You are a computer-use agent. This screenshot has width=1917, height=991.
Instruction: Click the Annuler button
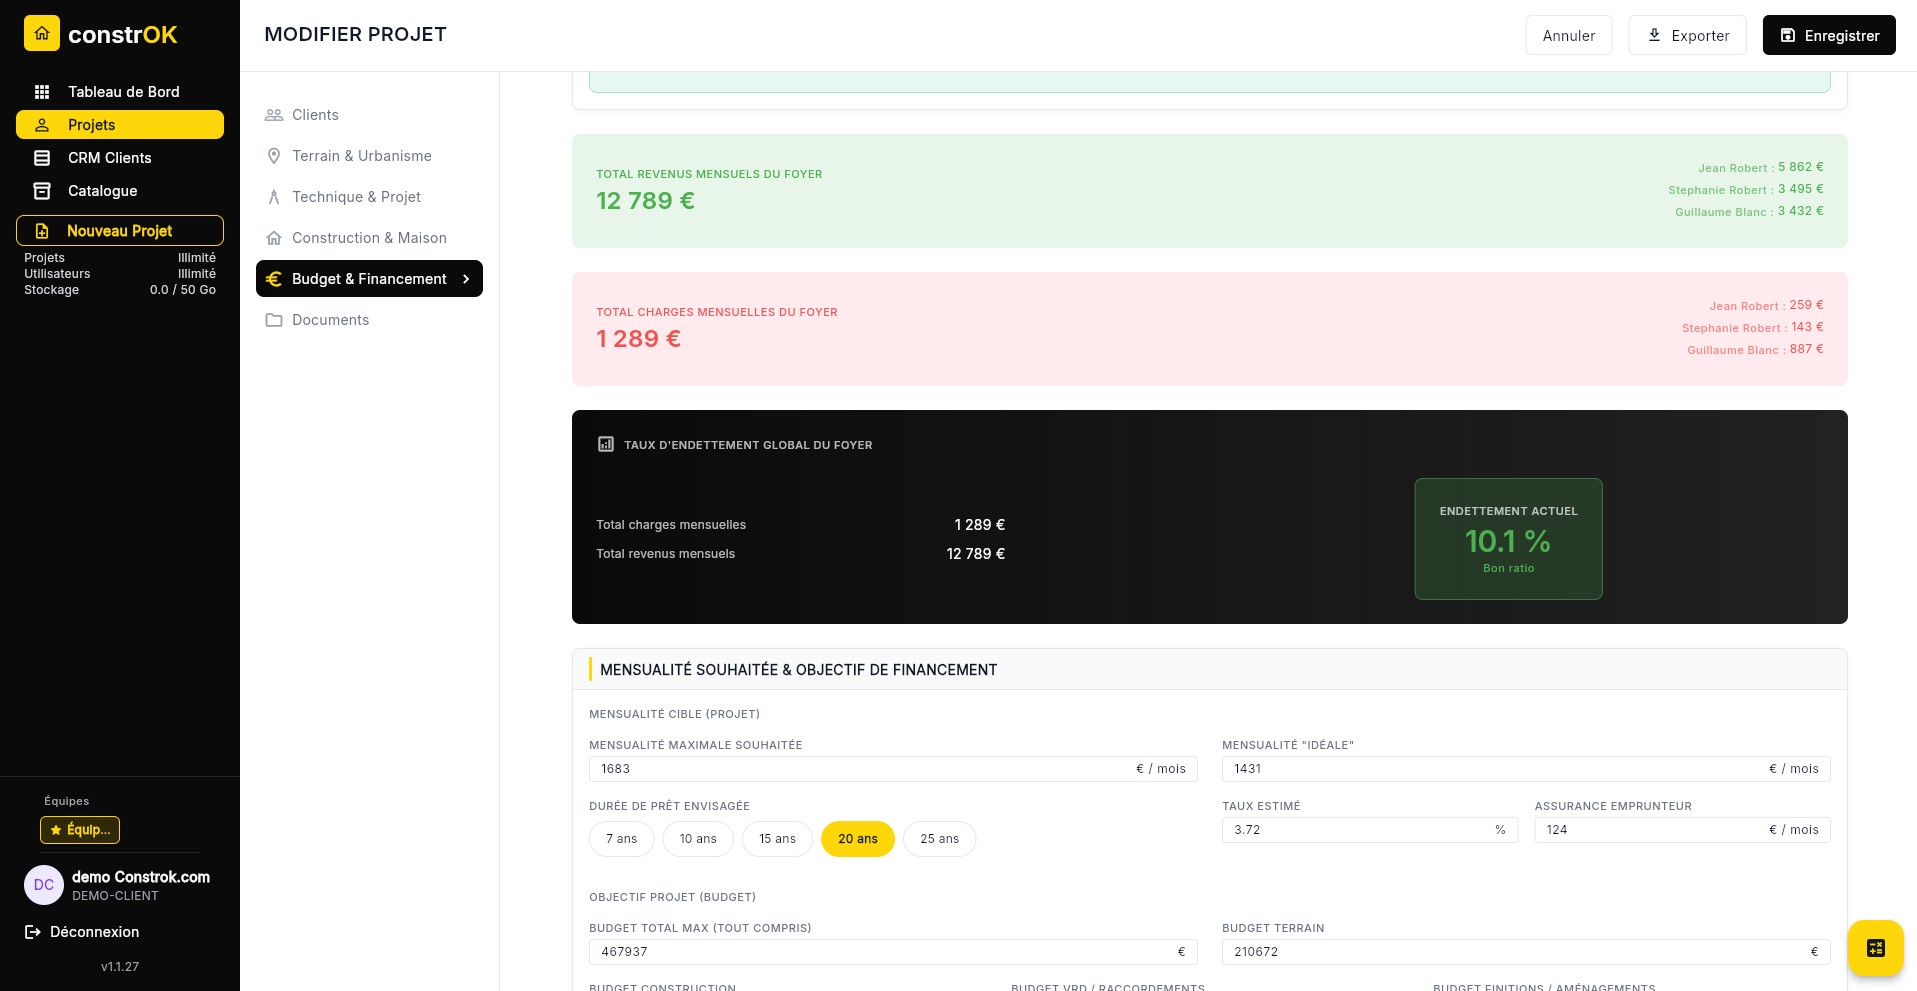[1568, 35]
